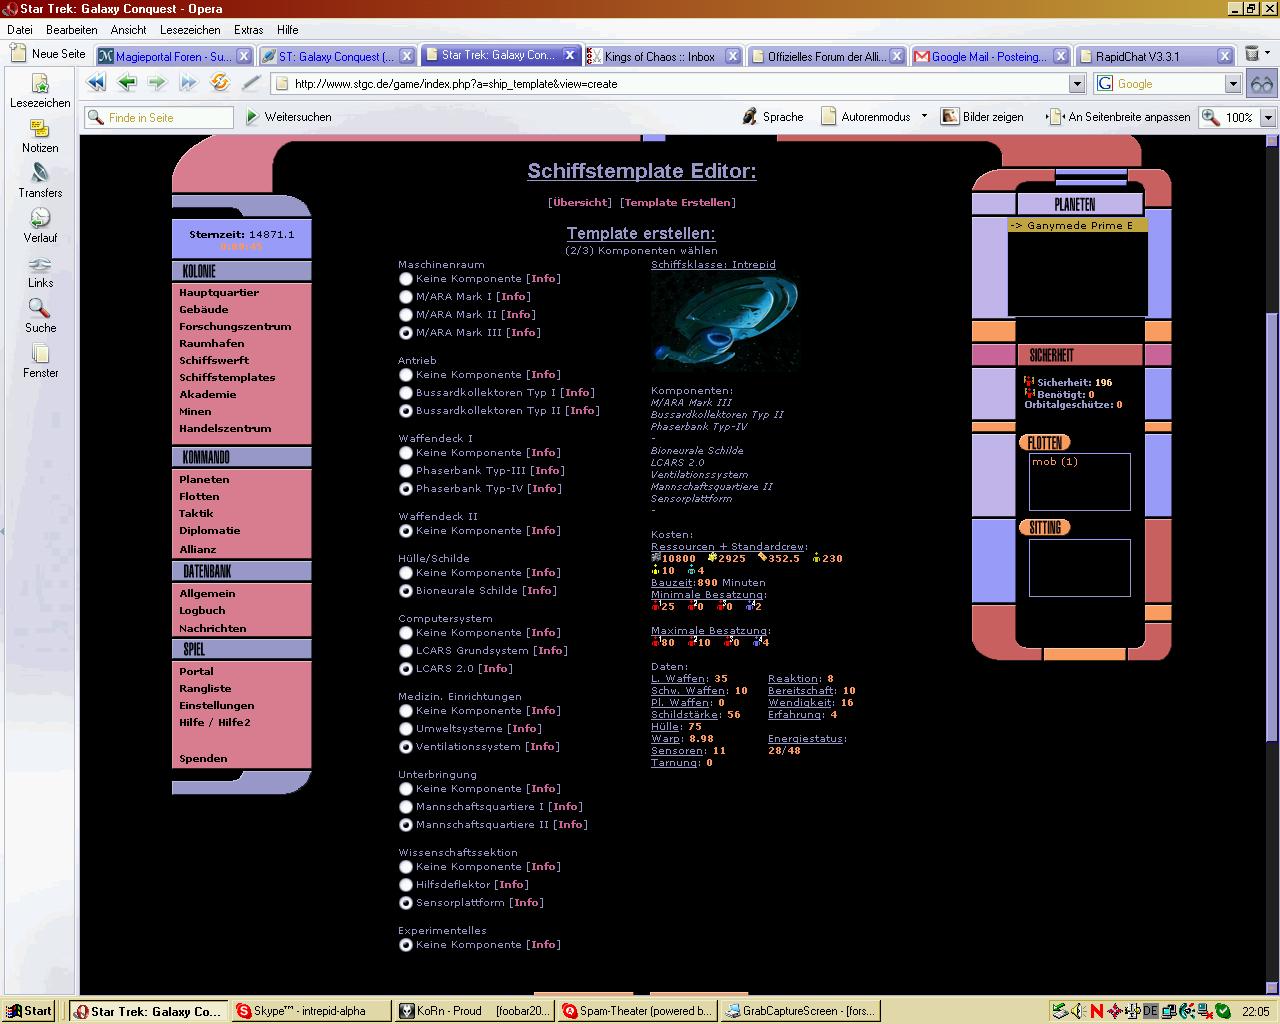Expand the address bar URL dropdown
The width and height of the screenshot is (1280, 1024).
tap(1077, 84)
